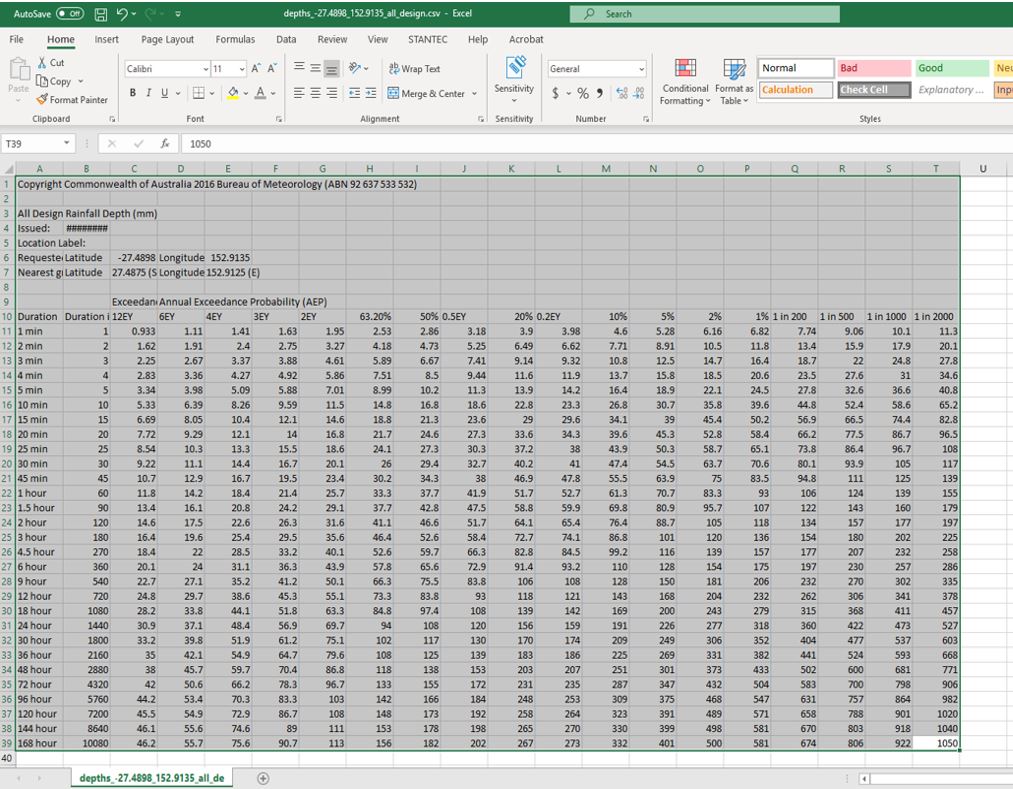Middle-align the cell contents
The width and height of the screenshot is (1013, 789).
[315, 67]
